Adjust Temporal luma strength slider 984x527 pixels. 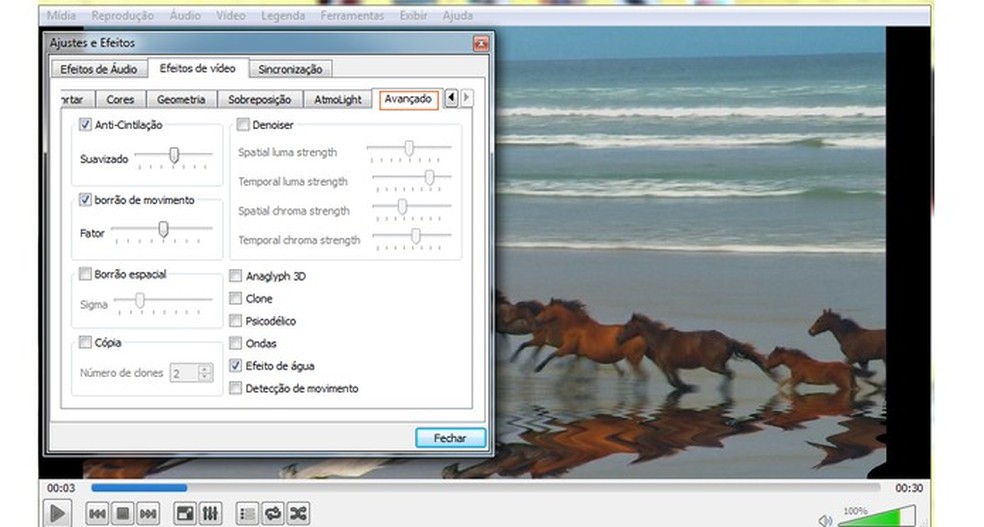(412, 179)
